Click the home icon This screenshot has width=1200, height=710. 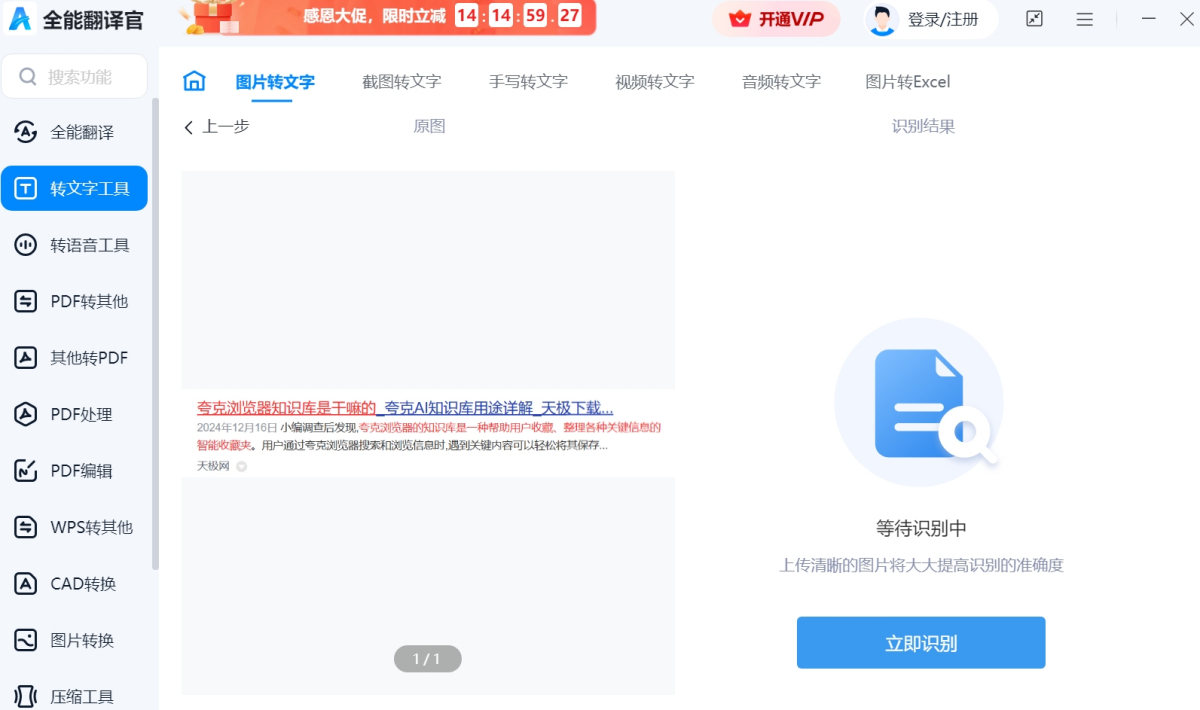194,81
